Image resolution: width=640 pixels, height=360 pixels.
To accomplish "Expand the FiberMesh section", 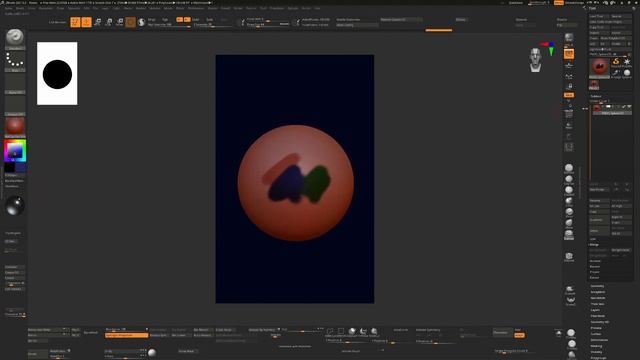I will [x=598, y=316].
